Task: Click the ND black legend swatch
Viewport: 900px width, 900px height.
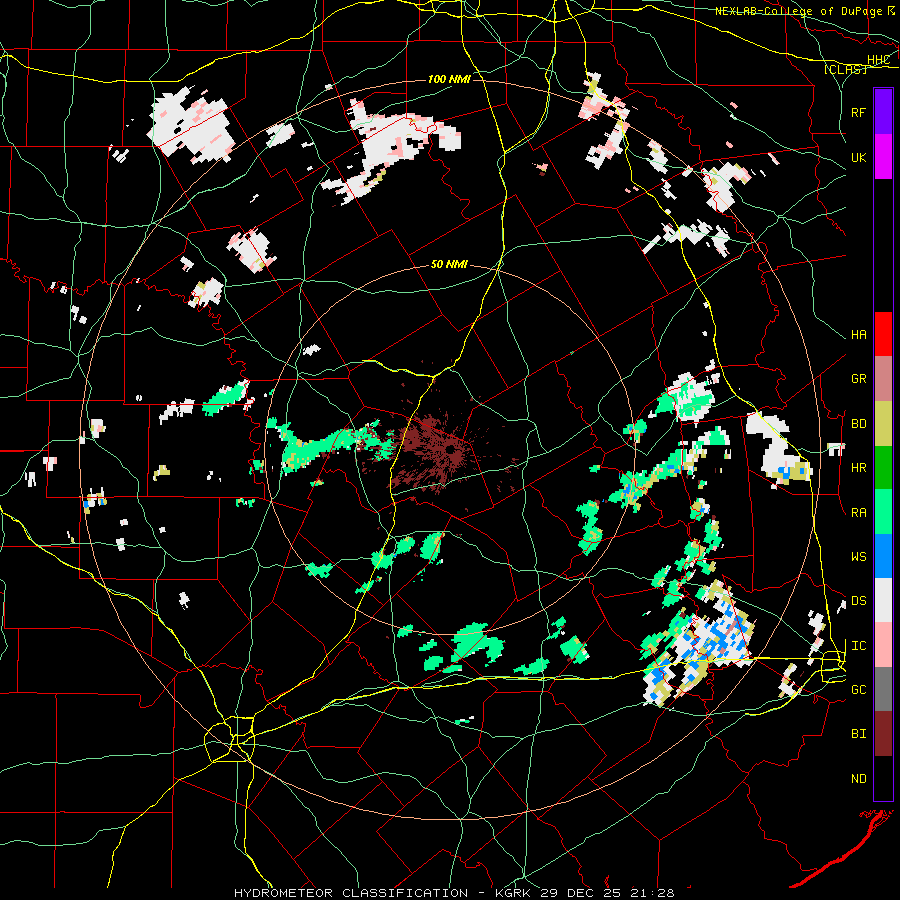Action: click(x=883, y=778)
